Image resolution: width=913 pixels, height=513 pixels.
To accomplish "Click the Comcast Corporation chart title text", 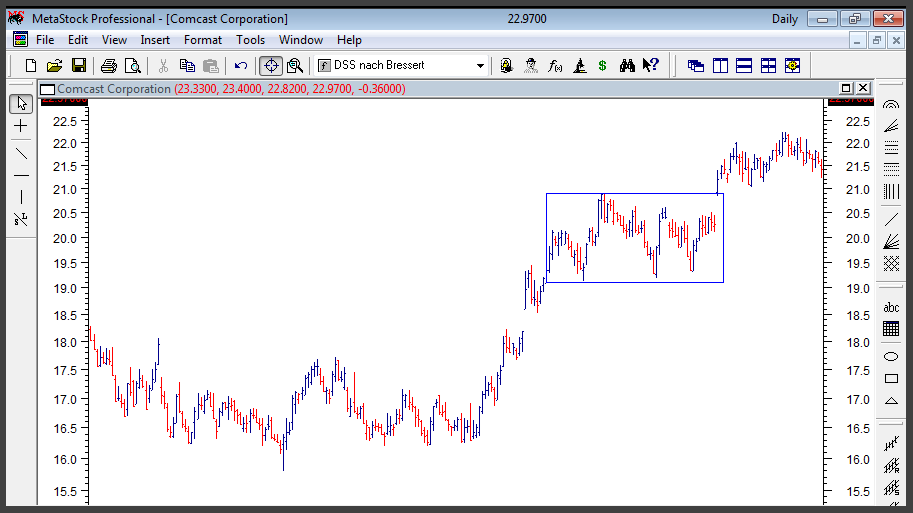I will 114,89.
